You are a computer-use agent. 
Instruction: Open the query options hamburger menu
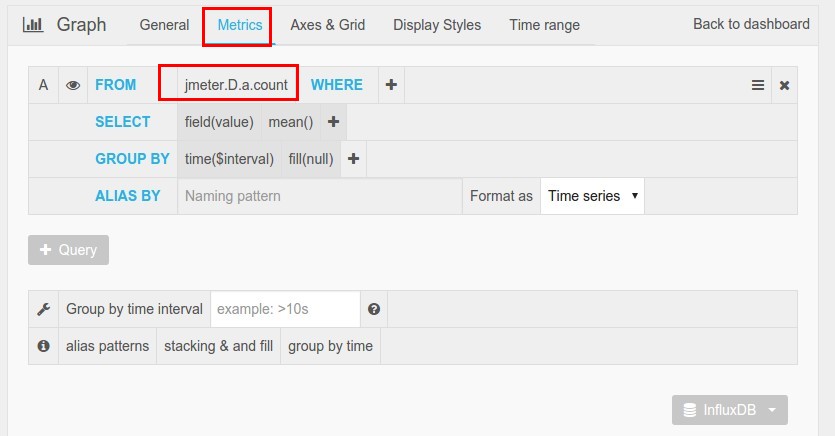coord(758,85)
